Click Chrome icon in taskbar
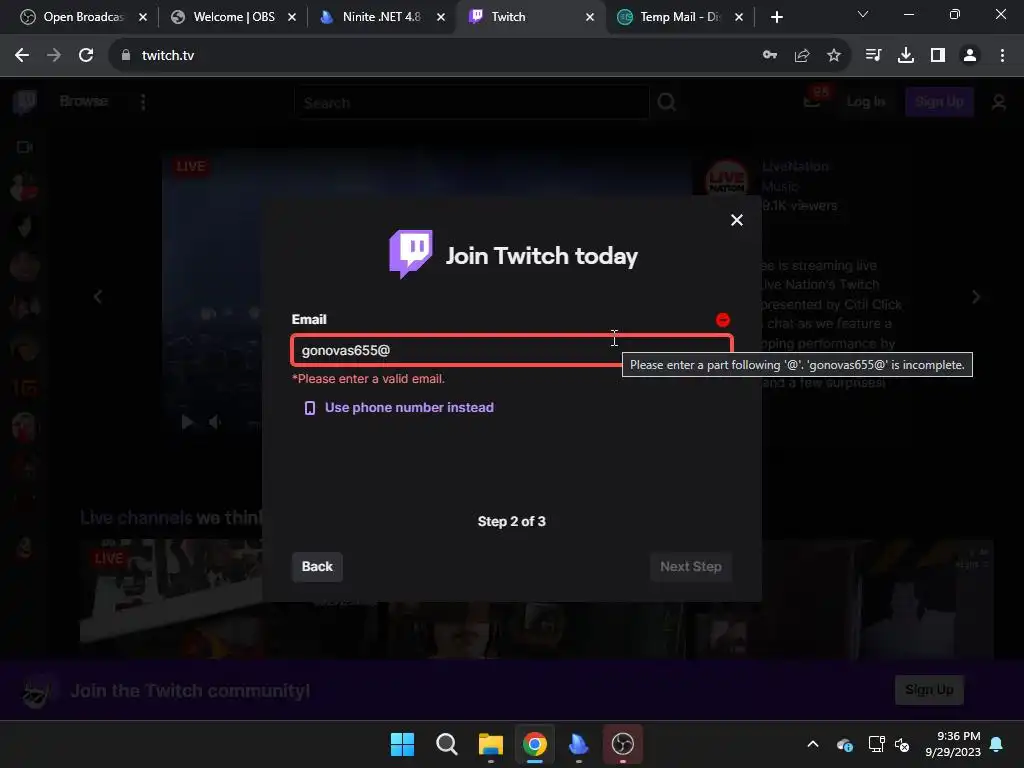The image size is (1024, 768). click(x=534, y=744)
